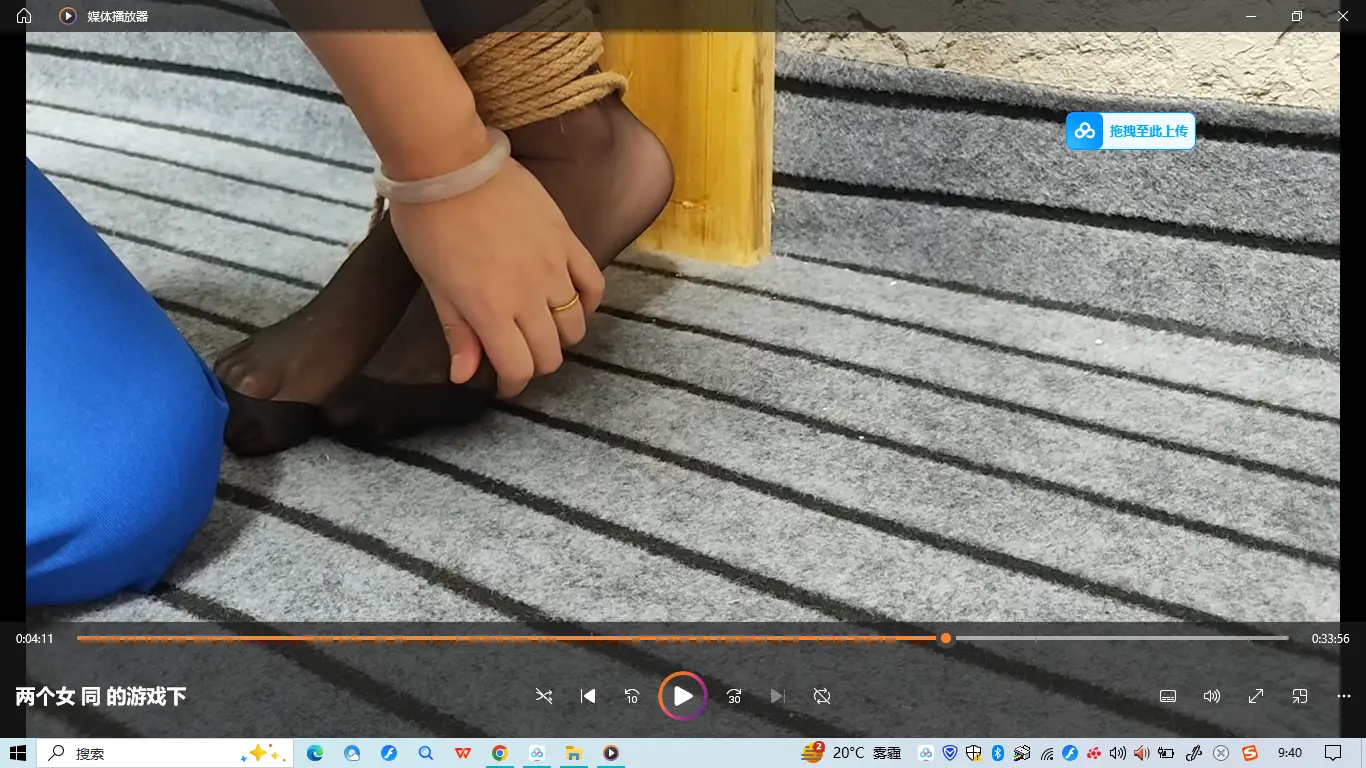Click the Baidu cloud upload floating button
The image size is (1366, 768).
pyautogui.click(x=1130, y=131)
